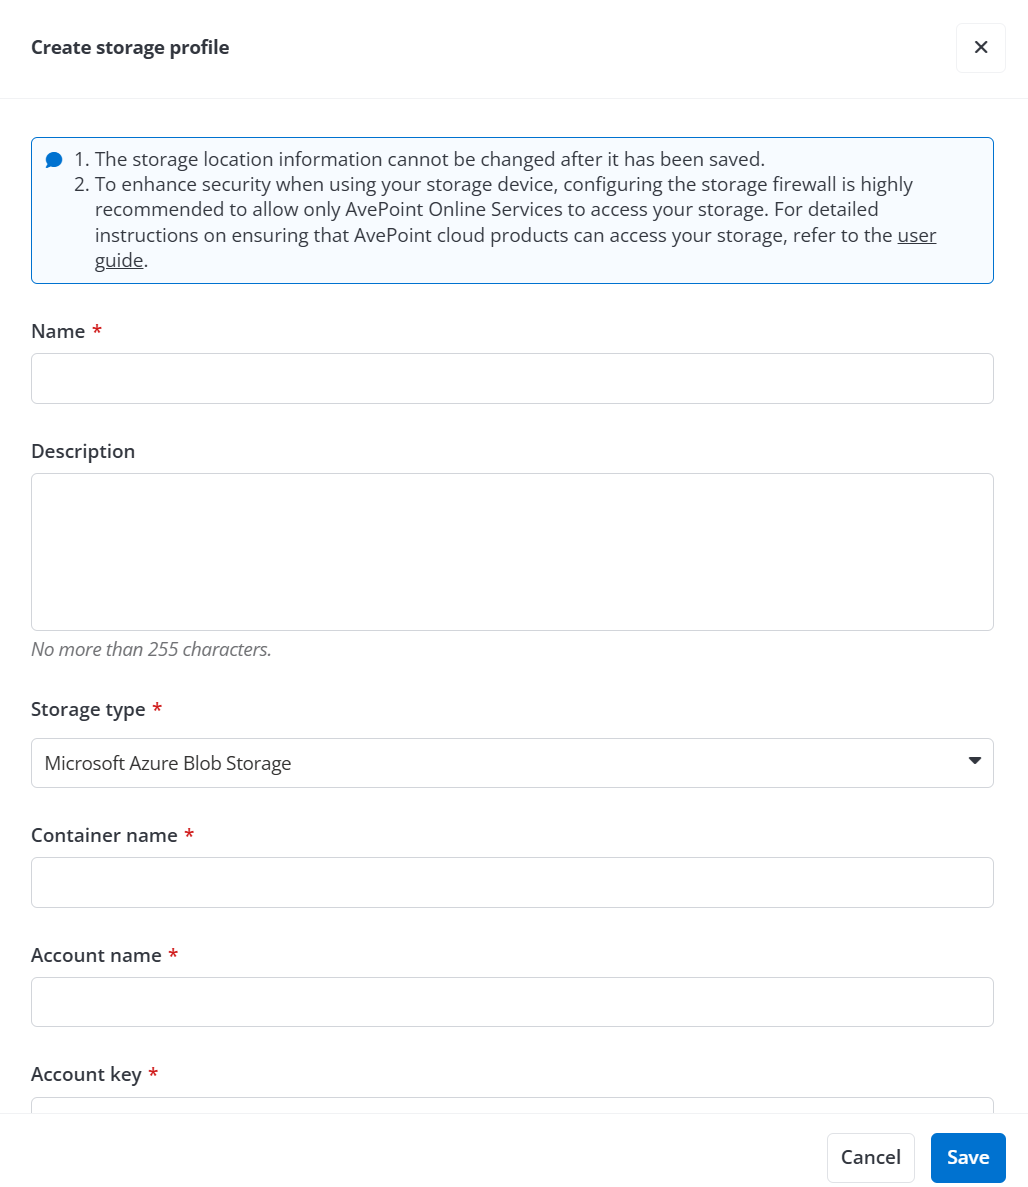Select the Storage type combo box
1028x1187 pixels.
click(x=512, y=762)
